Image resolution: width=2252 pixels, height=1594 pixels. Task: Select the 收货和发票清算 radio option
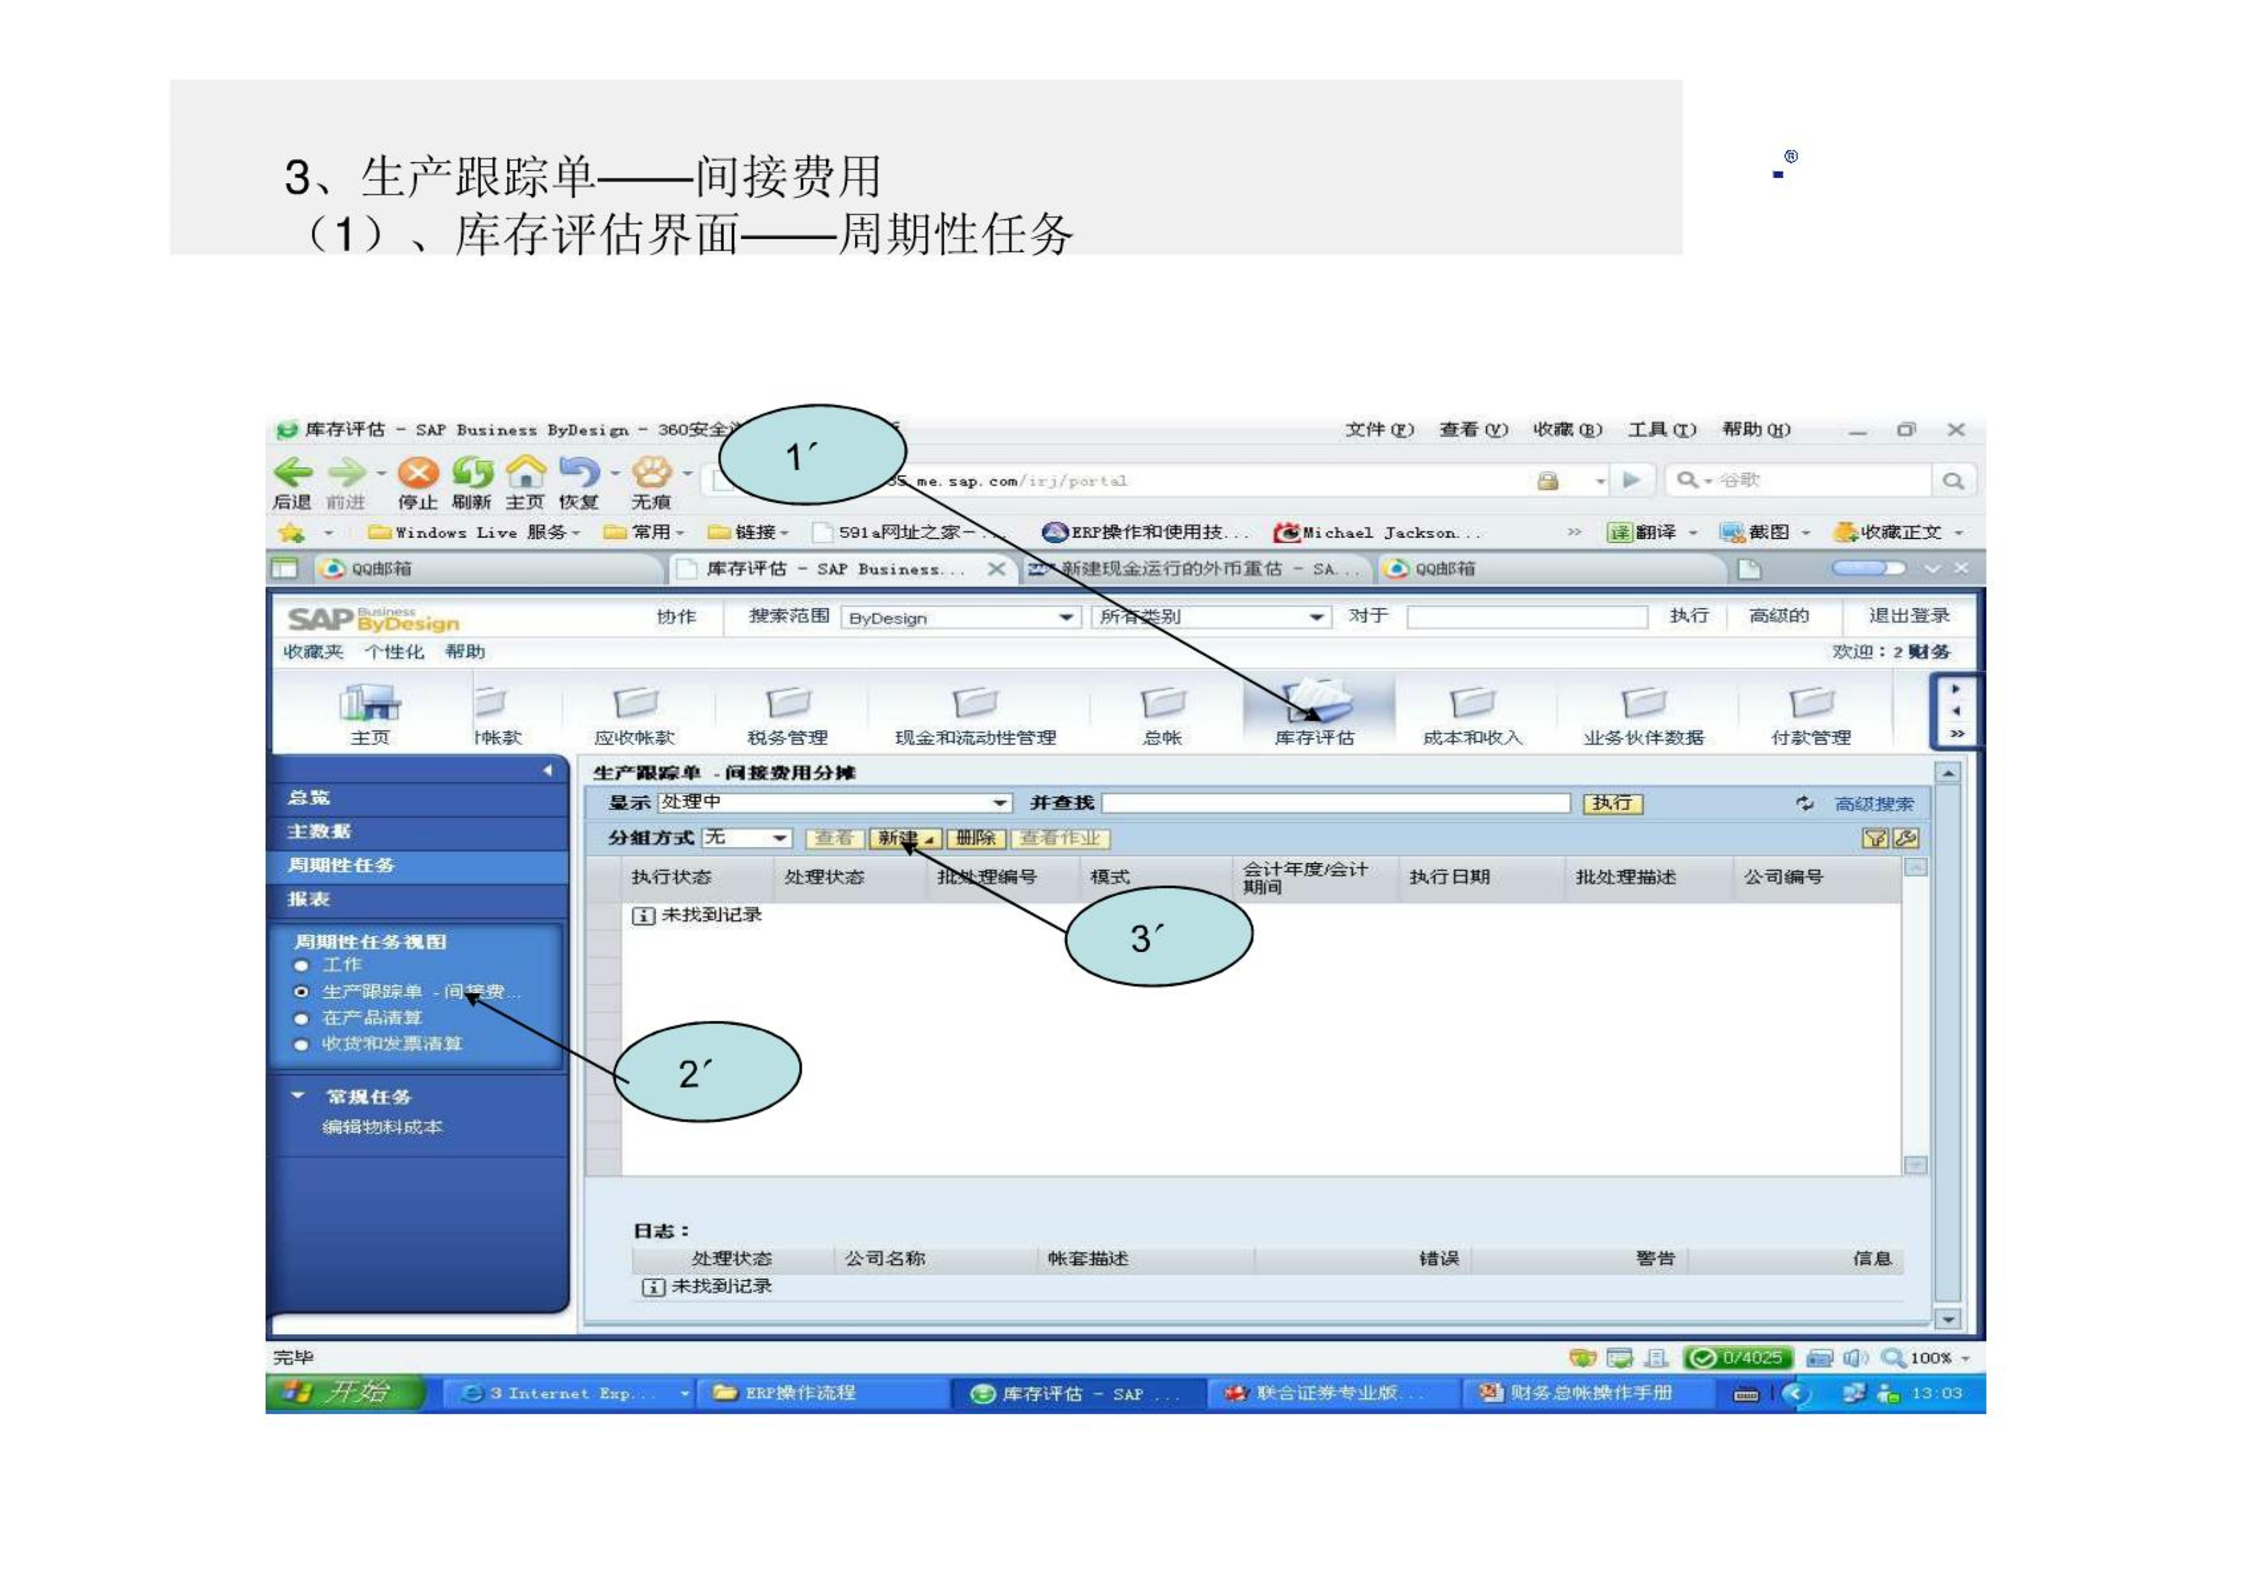pyautogui.click(x=301, y=1045)
